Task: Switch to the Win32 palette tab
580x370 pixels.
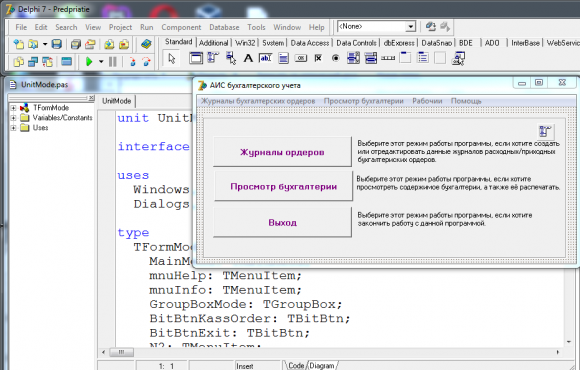Action: pyautogui.click(x=245, y=43)
